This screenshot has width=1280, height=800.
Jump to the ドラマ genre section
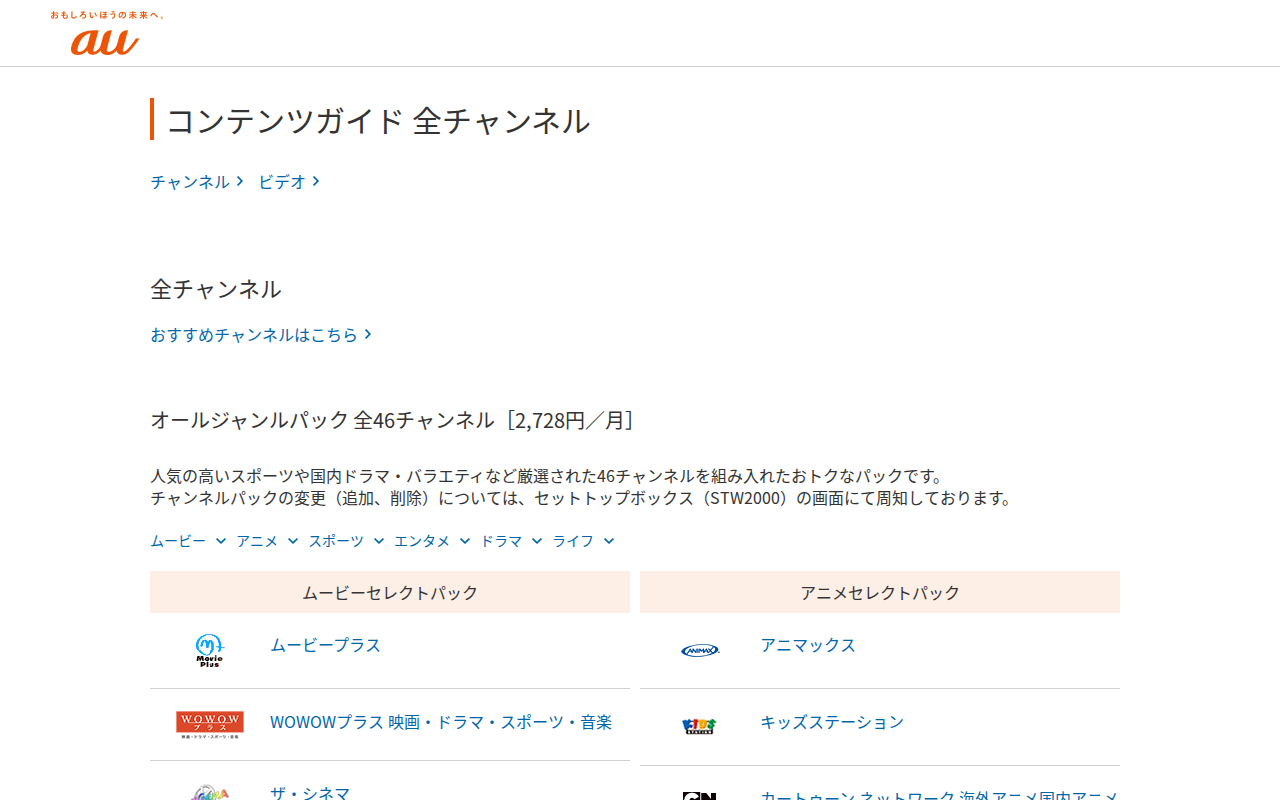coord(511,541)
